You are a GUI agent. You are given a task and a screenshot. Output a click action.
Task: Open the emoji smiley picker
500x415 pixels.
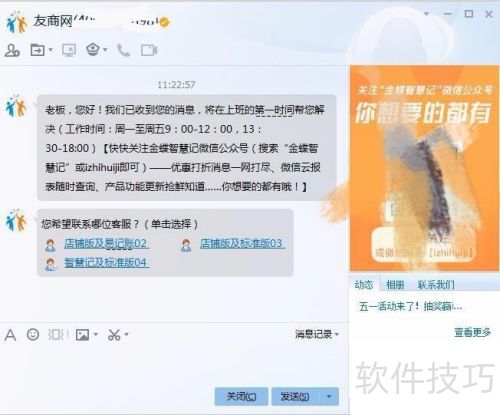[33, 334]
